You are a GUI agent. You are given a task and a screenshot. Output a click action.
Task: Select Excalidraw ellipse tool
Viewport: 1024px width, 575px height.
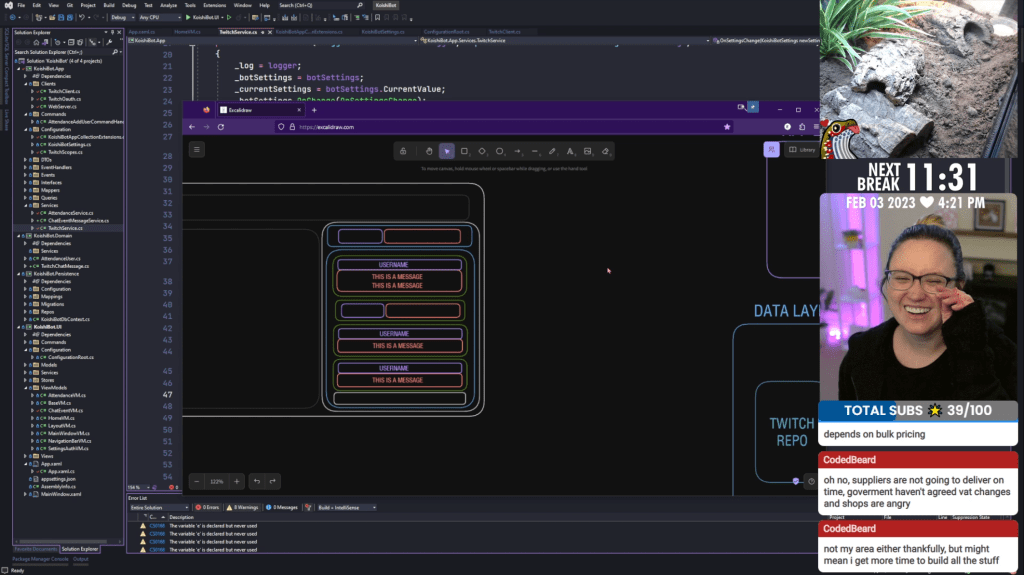click(500, 151)
